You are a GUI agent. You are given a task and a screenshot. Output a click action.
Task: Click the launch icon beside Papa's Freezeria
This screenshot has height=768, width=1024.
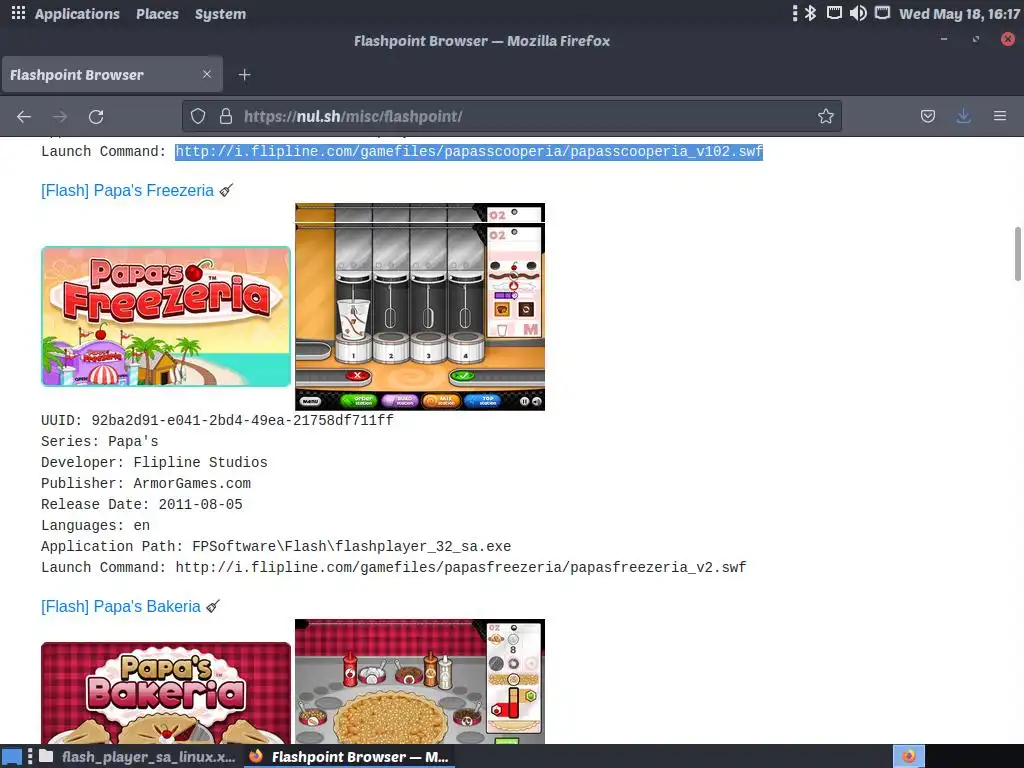pos(226,190)
